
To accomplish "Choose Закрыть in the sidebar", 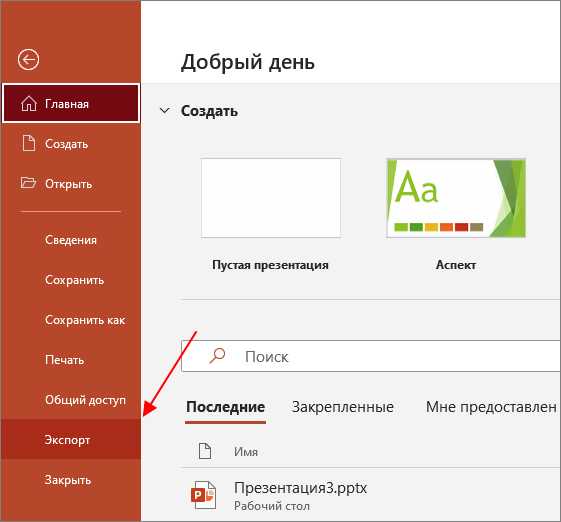I will (x=71, y=479).
